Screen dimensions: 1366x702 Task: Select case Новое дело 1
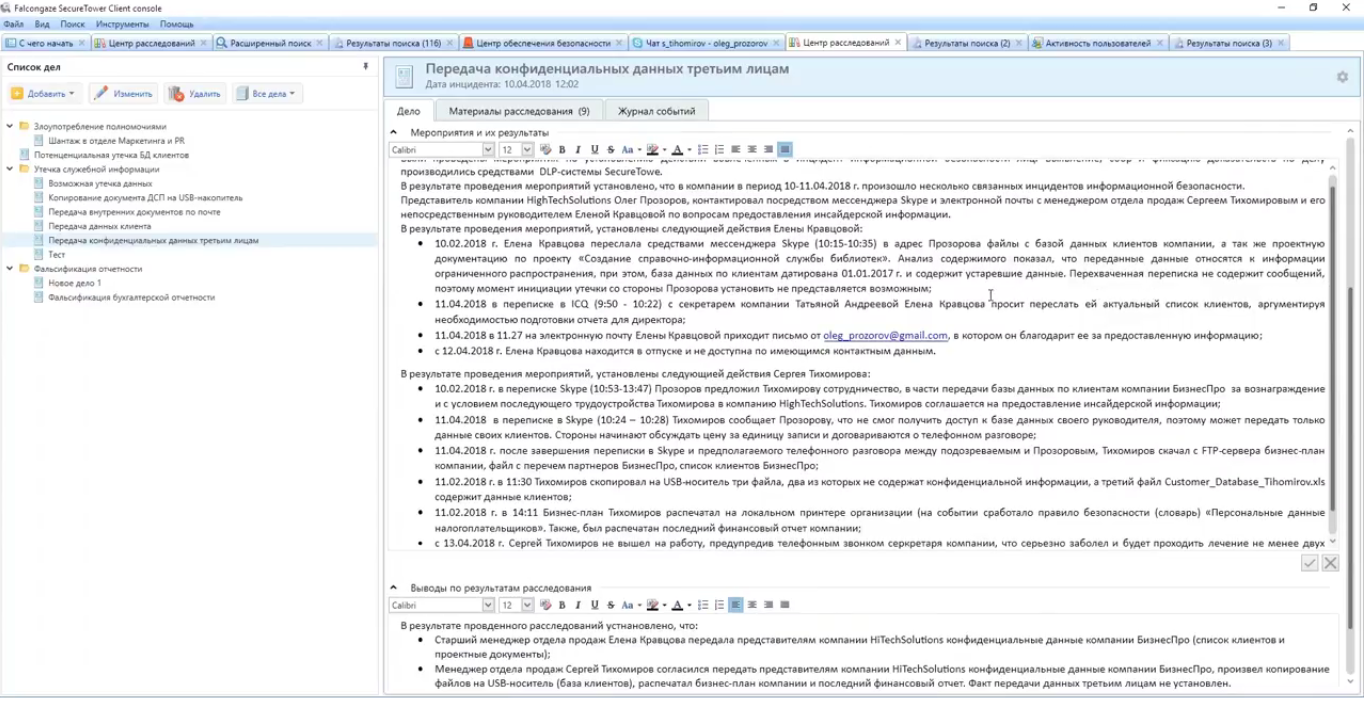click(74, 283)
